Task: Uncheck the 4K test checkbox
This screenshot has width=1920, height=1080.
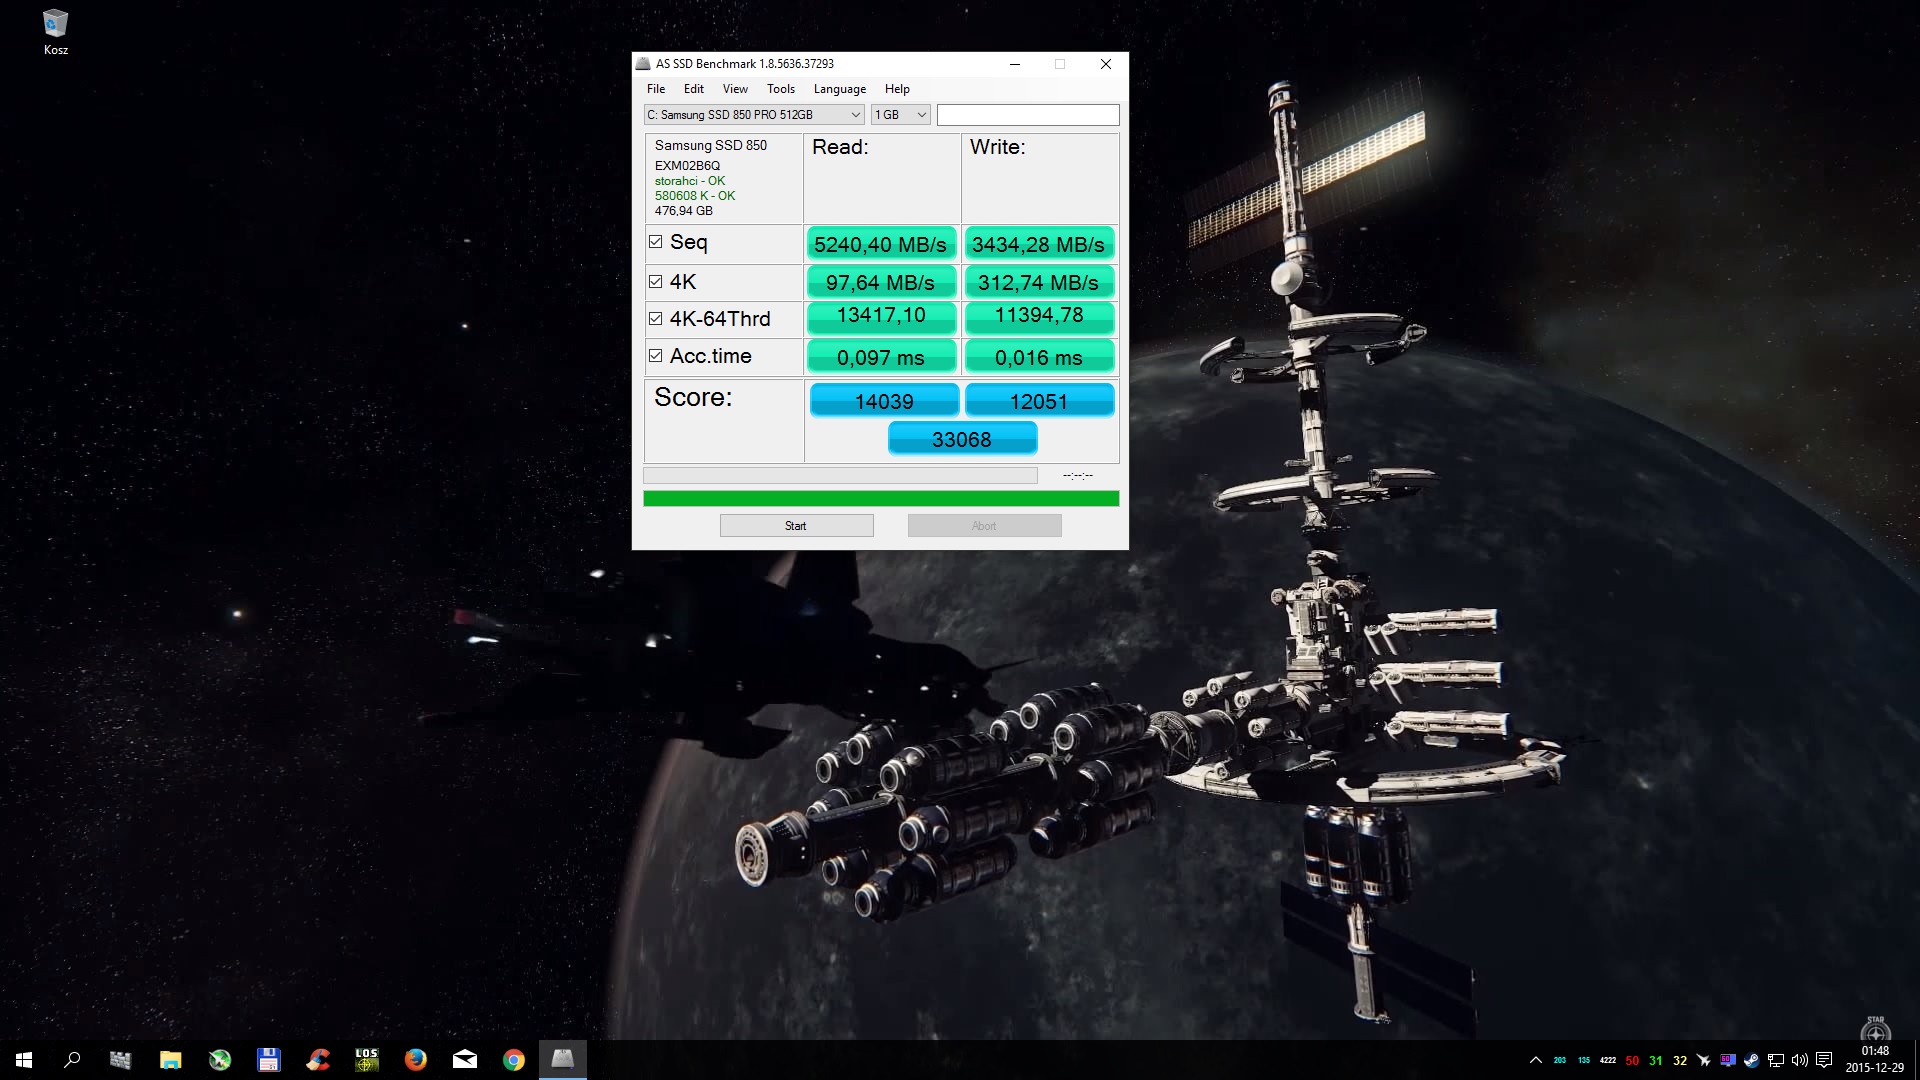Action: tap(656, 282)
